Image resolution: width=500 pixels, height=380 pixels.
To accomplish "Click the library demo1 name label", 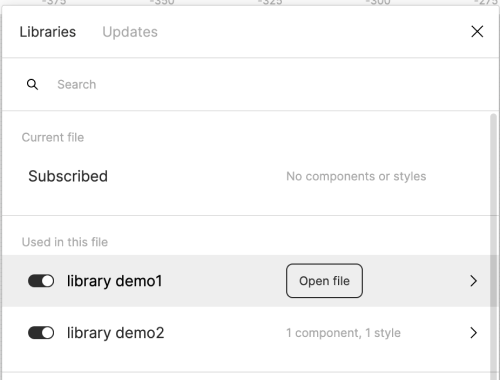I will click(x=114, y=281).
